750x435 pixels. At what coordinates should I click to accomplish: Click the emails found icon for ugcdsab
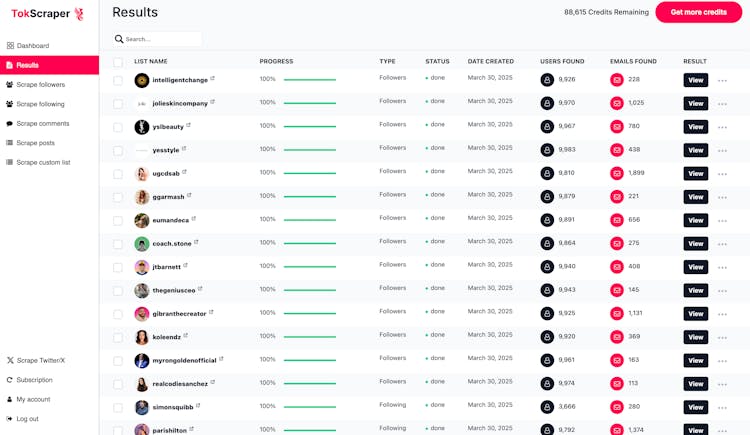pyautogui.click(x=617, y=173)
